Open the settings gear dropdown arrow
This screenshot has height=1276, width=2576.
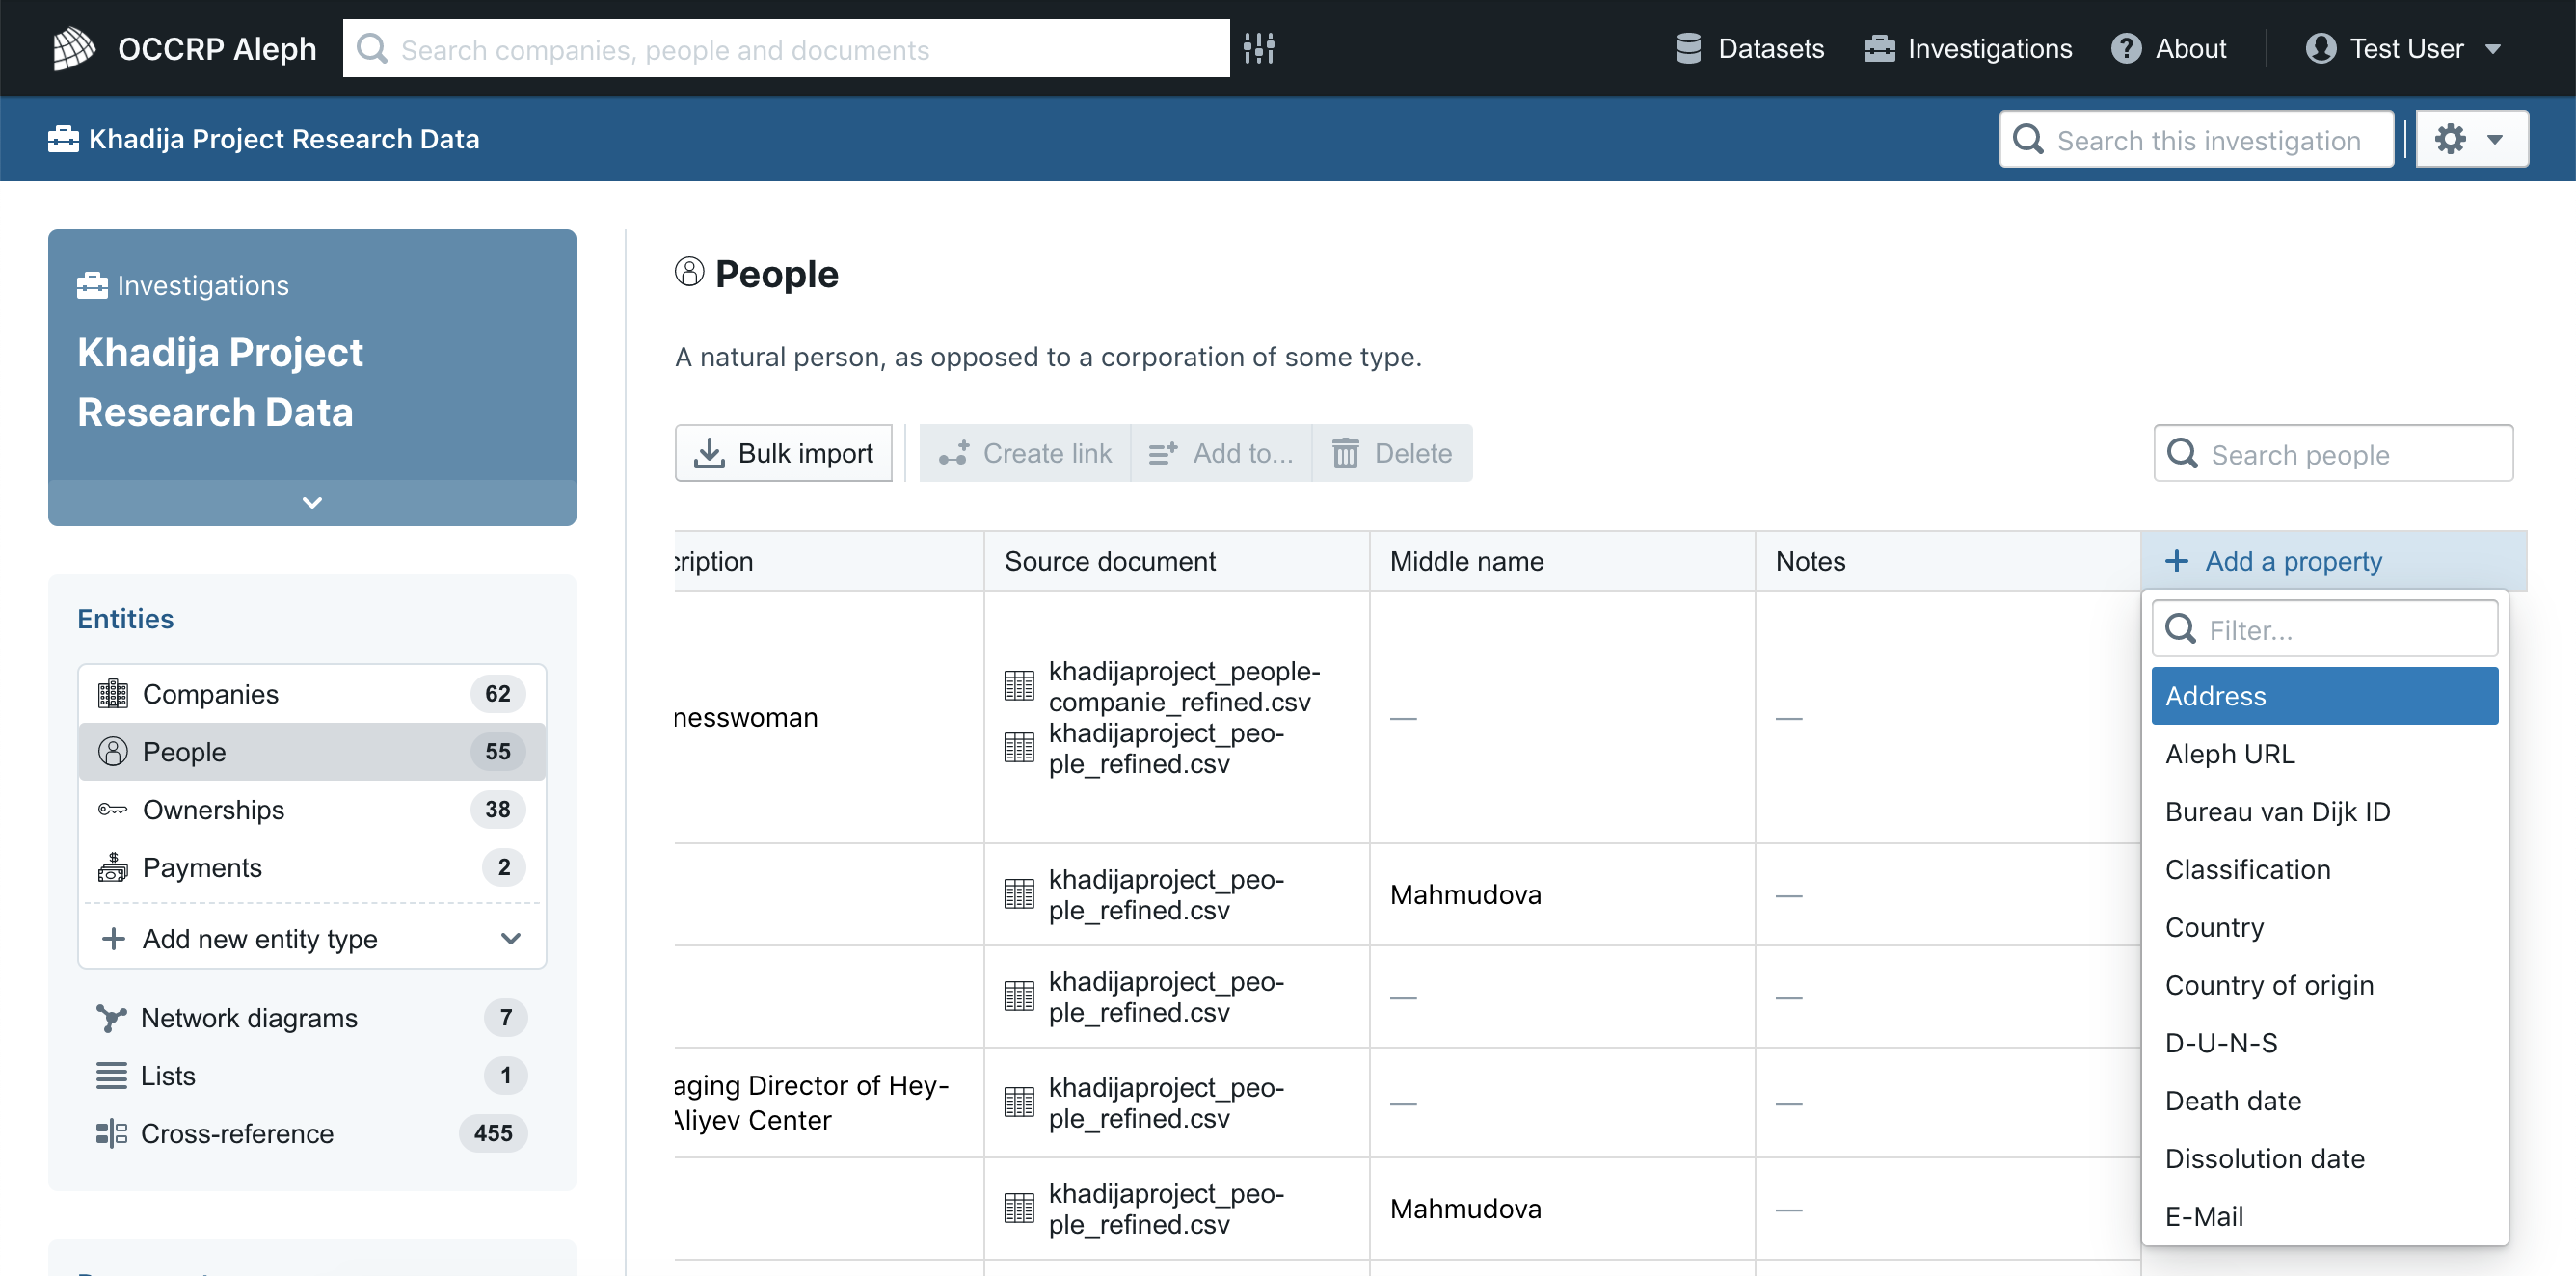2495,139
